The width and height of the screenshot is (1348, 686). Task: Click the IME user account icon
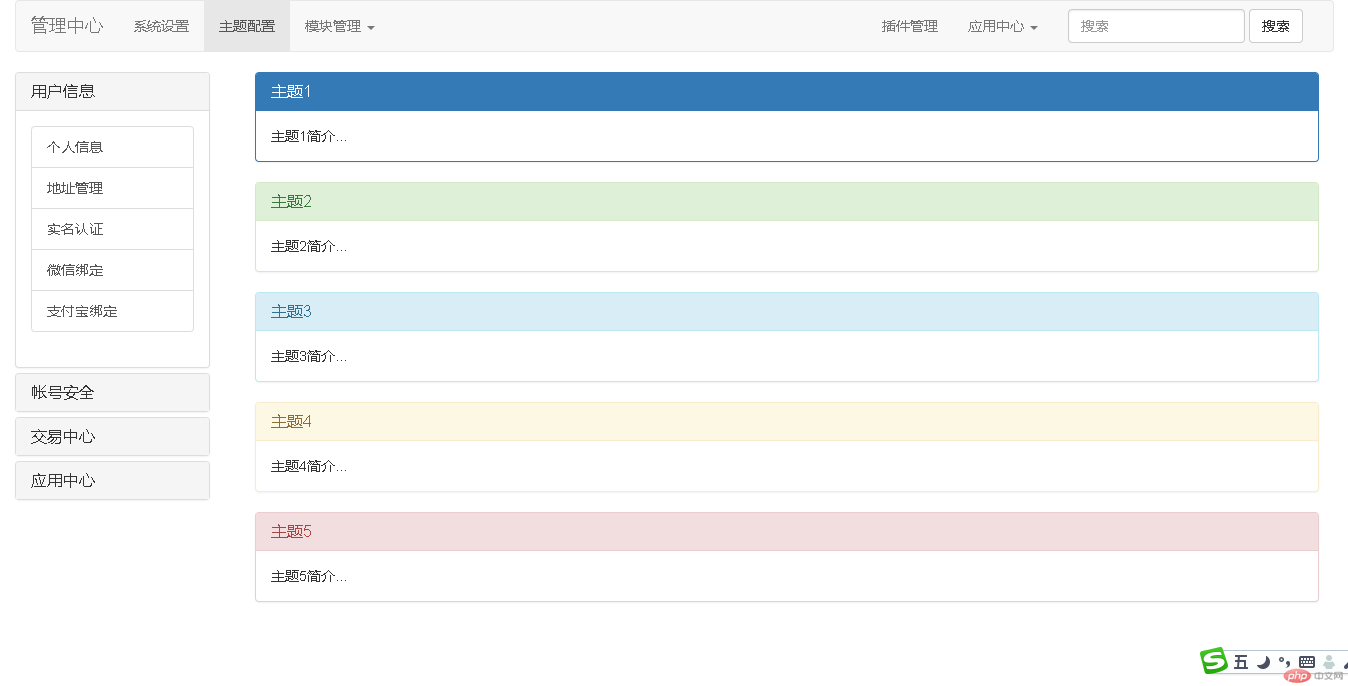(1329, 662)
